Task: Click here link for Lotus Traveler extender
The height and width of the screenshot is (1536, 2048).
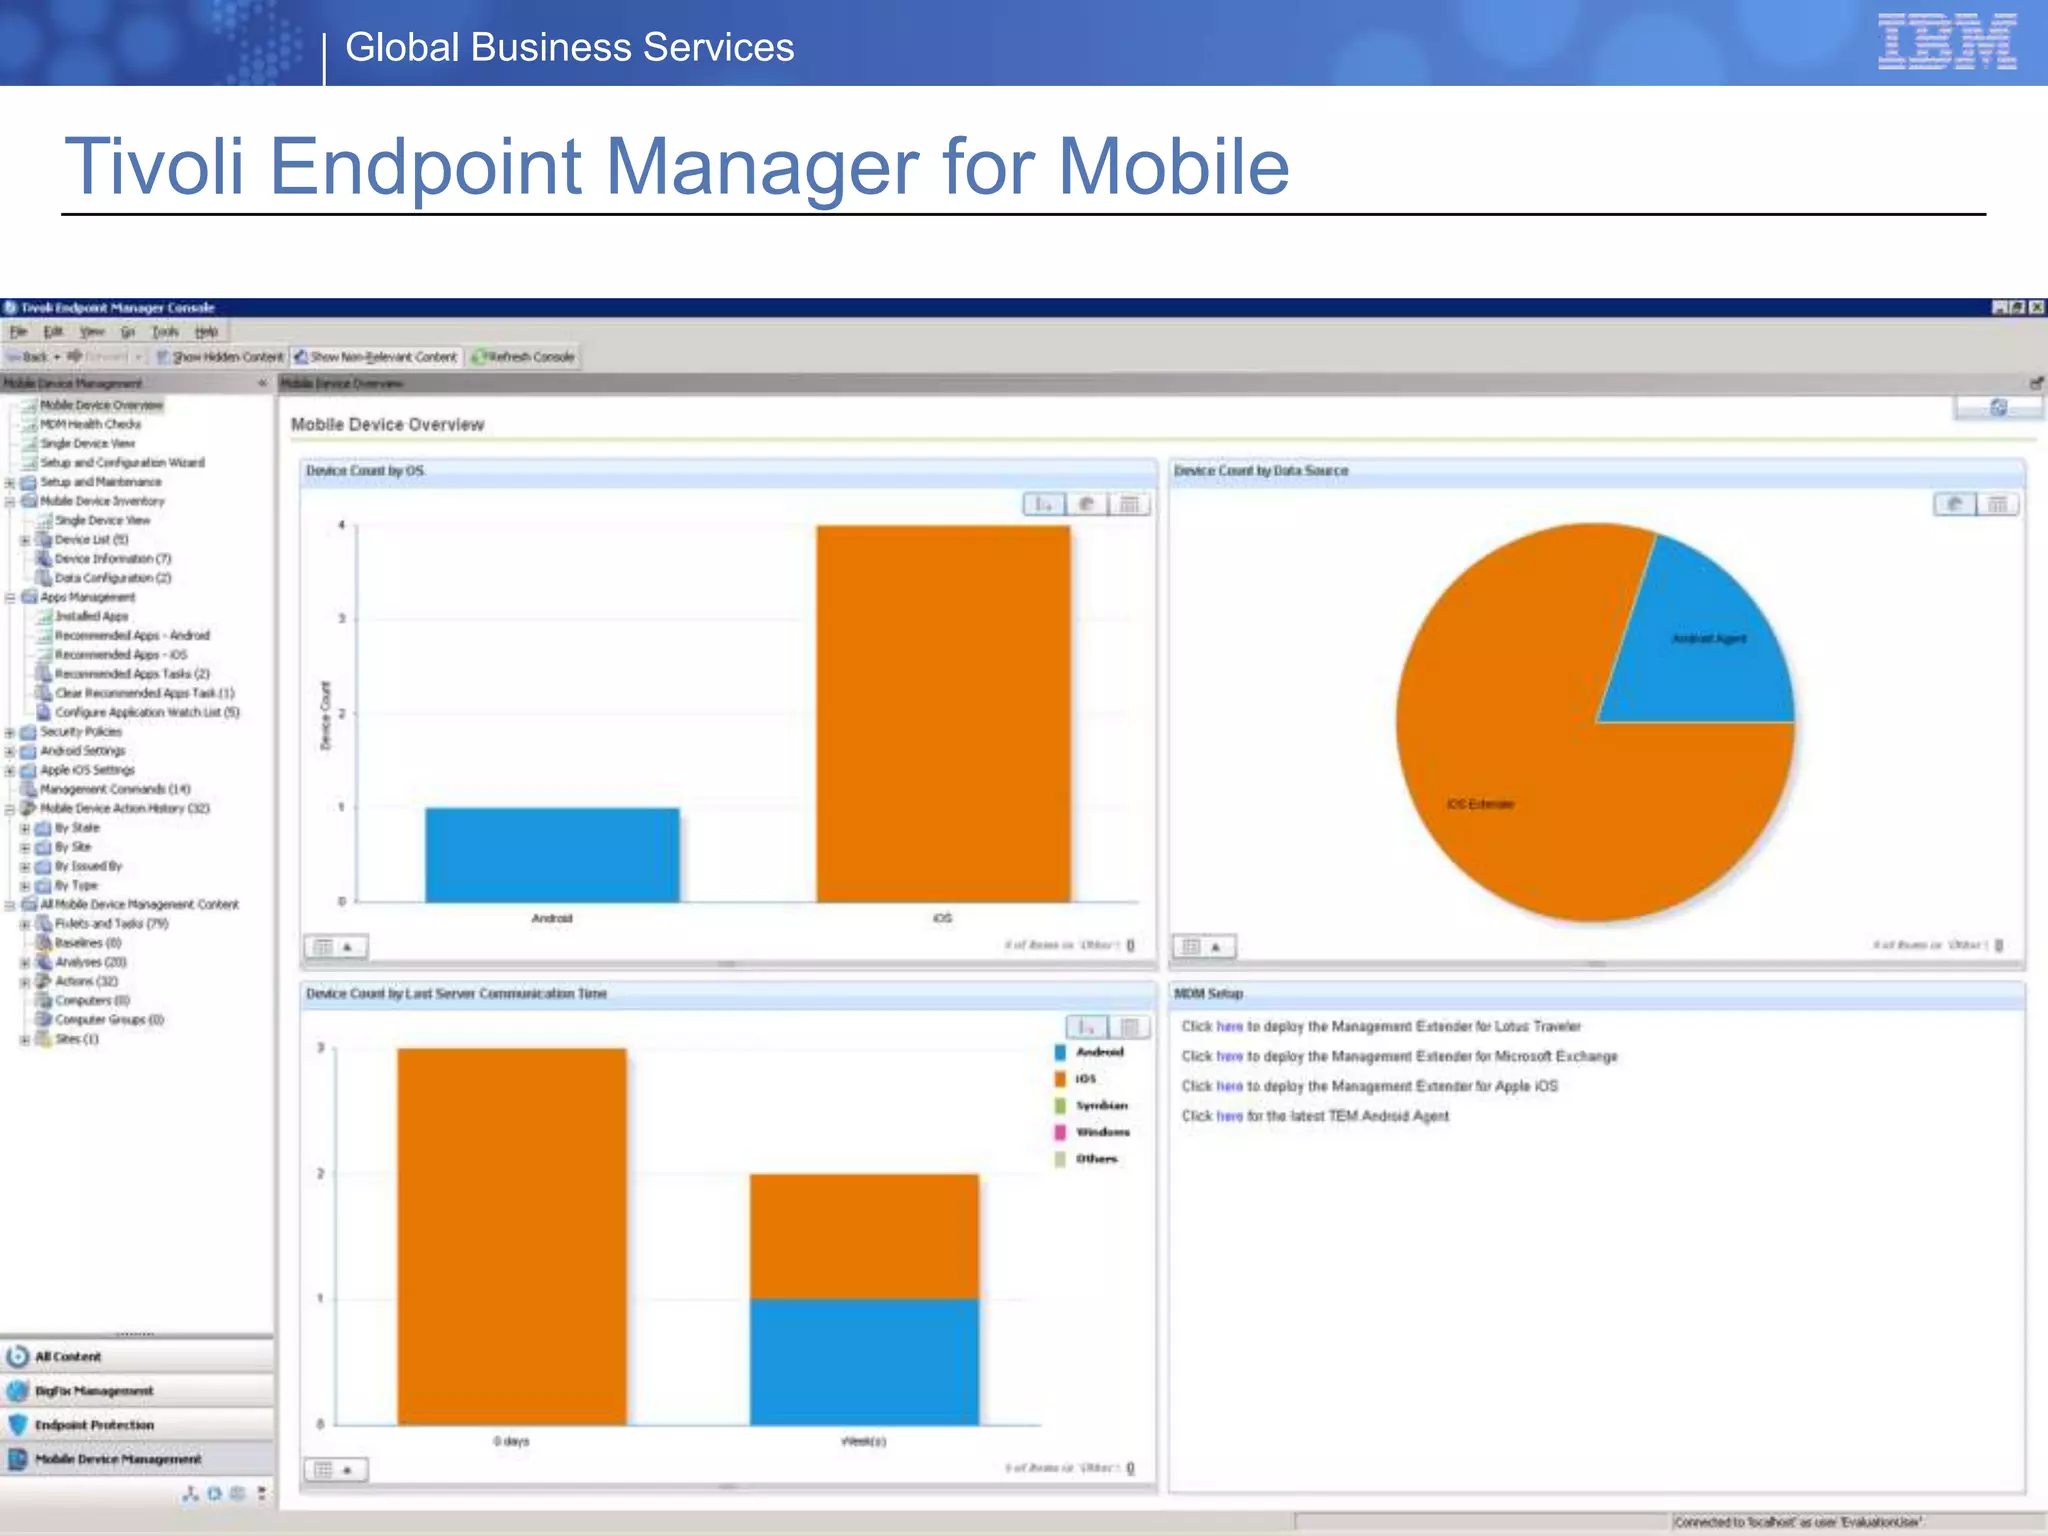Action: [1229, 1026]
